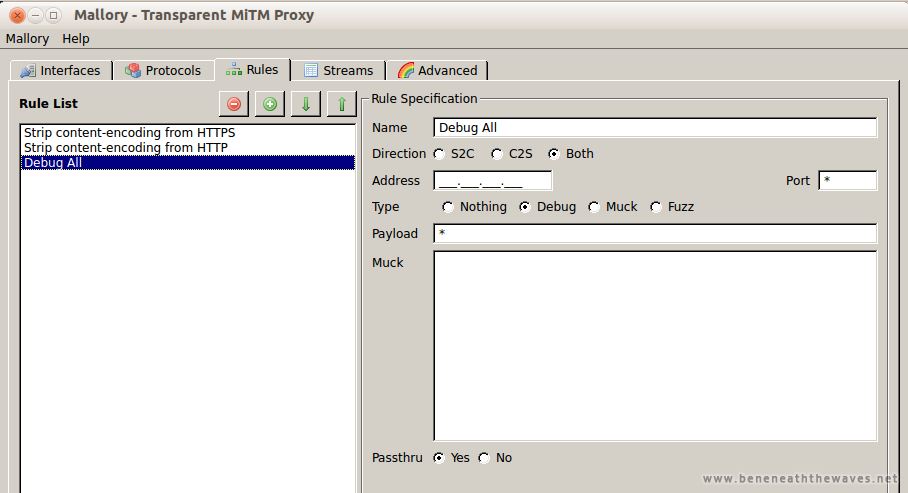This screenshot has width=908, height=493.
Task: Click the Address input field
Action: (493, 180)
